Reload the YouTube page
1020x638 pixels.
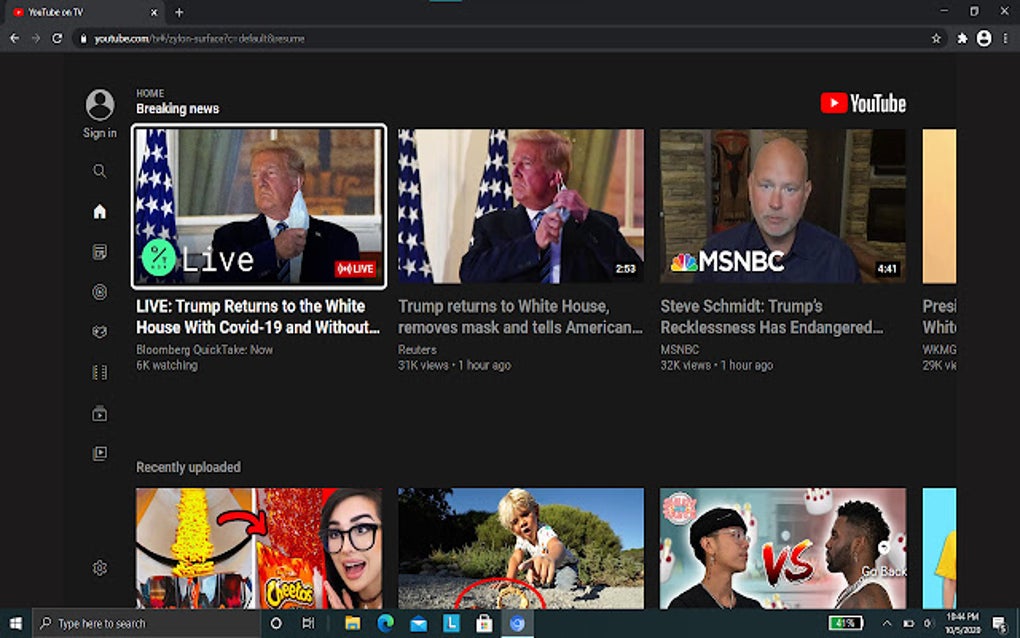click(x=57, y=38)
